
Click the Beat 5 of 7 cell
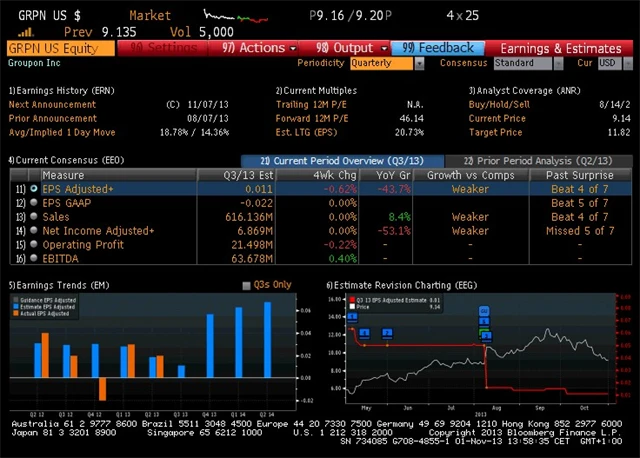(580, 203)
